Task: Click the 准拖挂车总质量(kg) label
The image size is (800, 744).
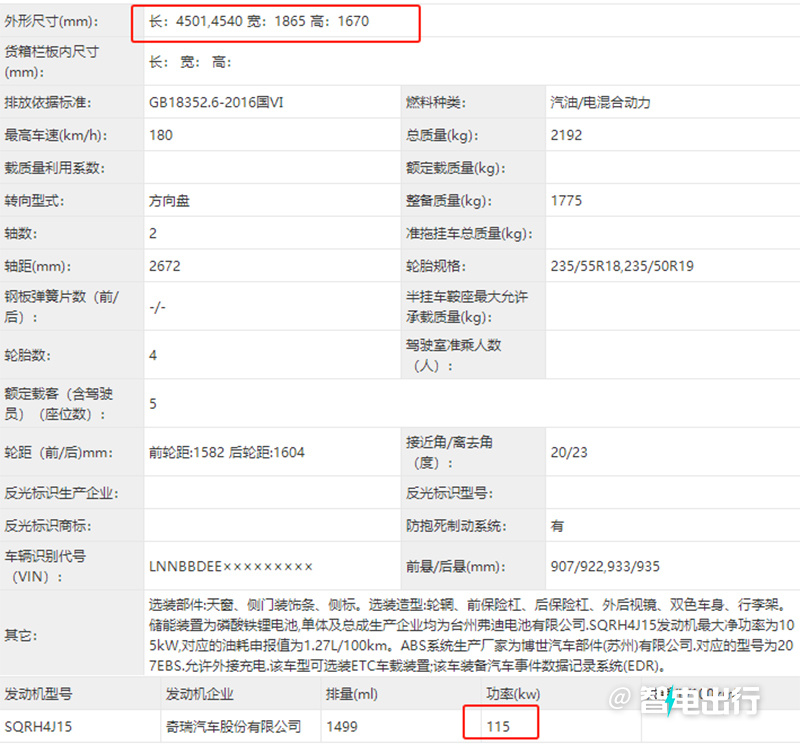Action: tap(469, 233)
